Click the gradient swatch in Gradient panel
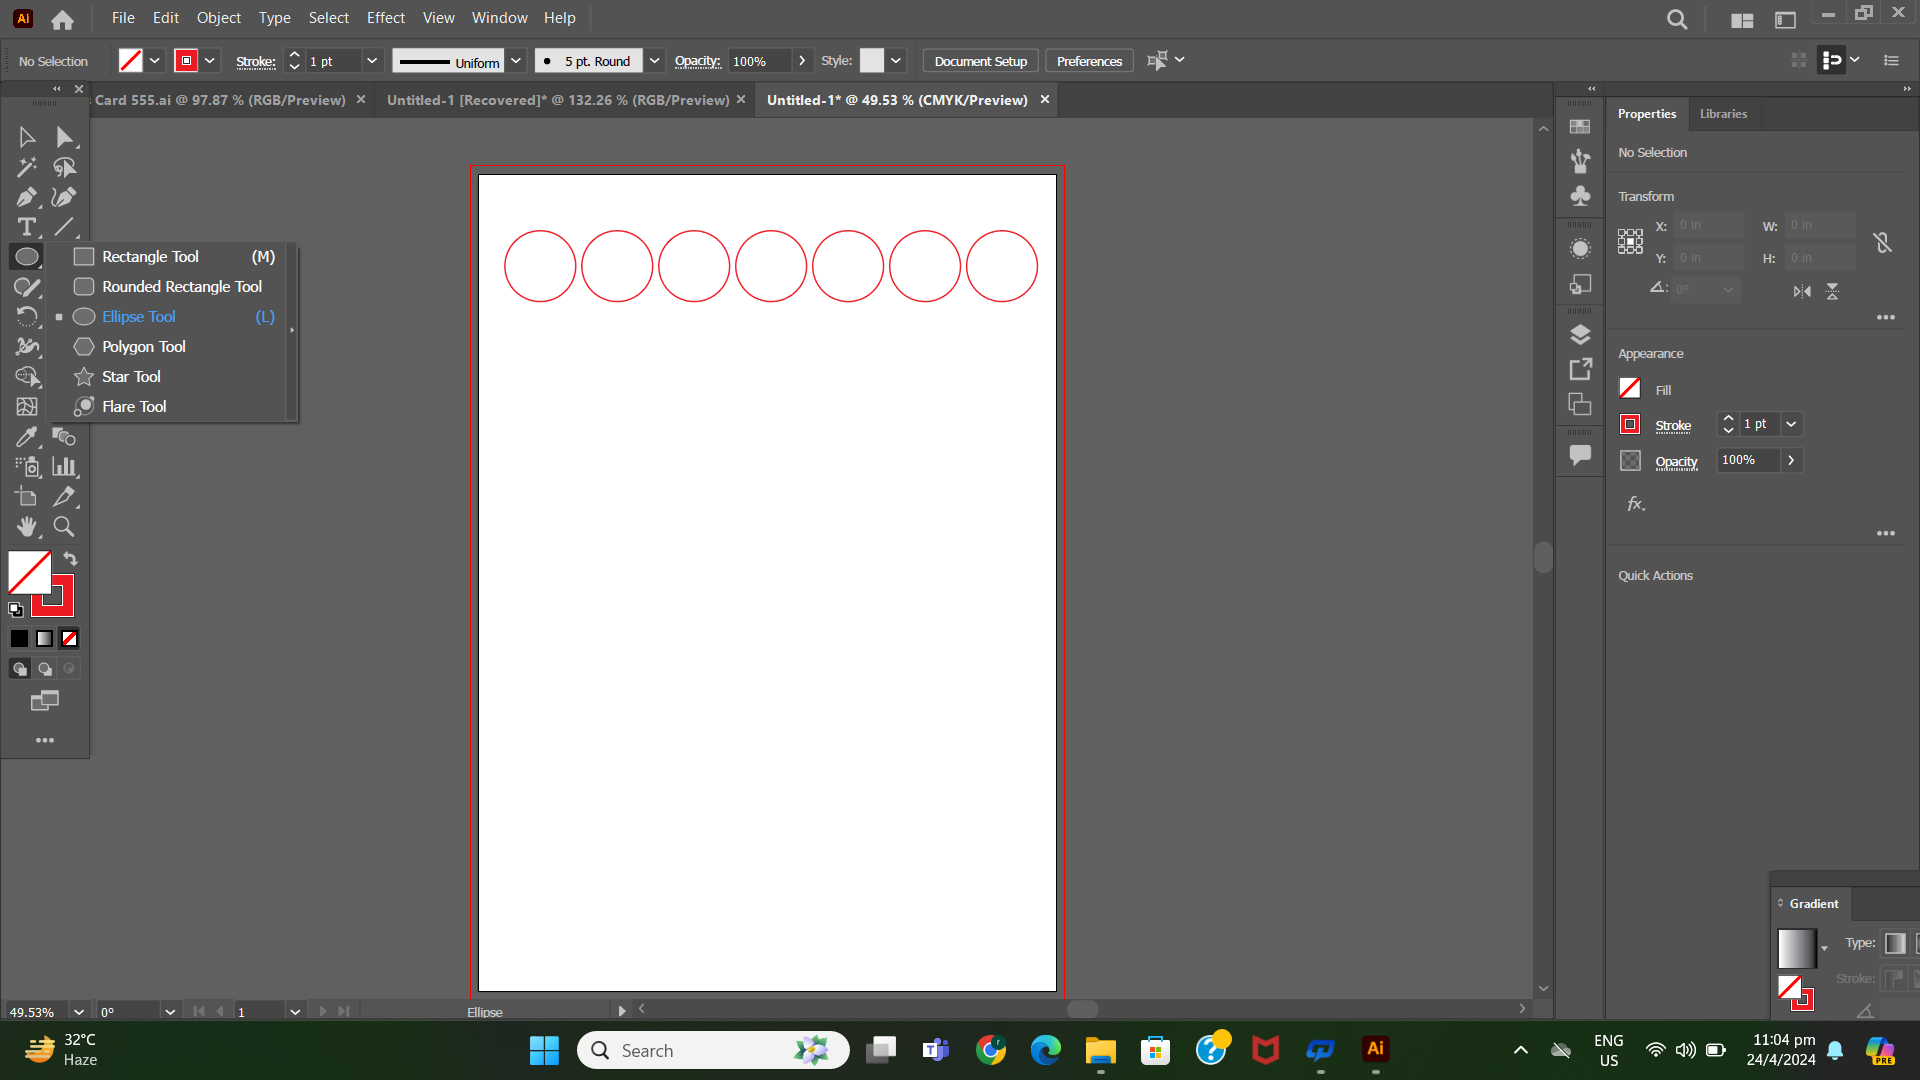The image size is (1920, 1080). coord(1796,948)
